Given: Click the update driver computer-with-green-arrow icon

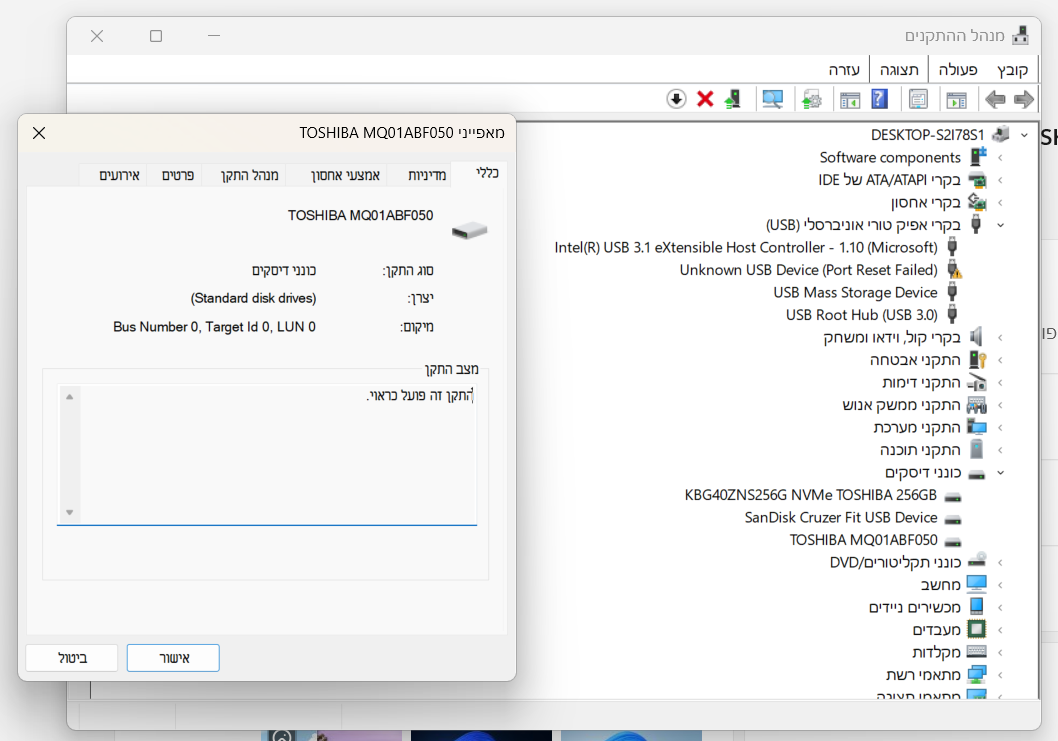Looking at the screenshot, I should click(733, 99).
